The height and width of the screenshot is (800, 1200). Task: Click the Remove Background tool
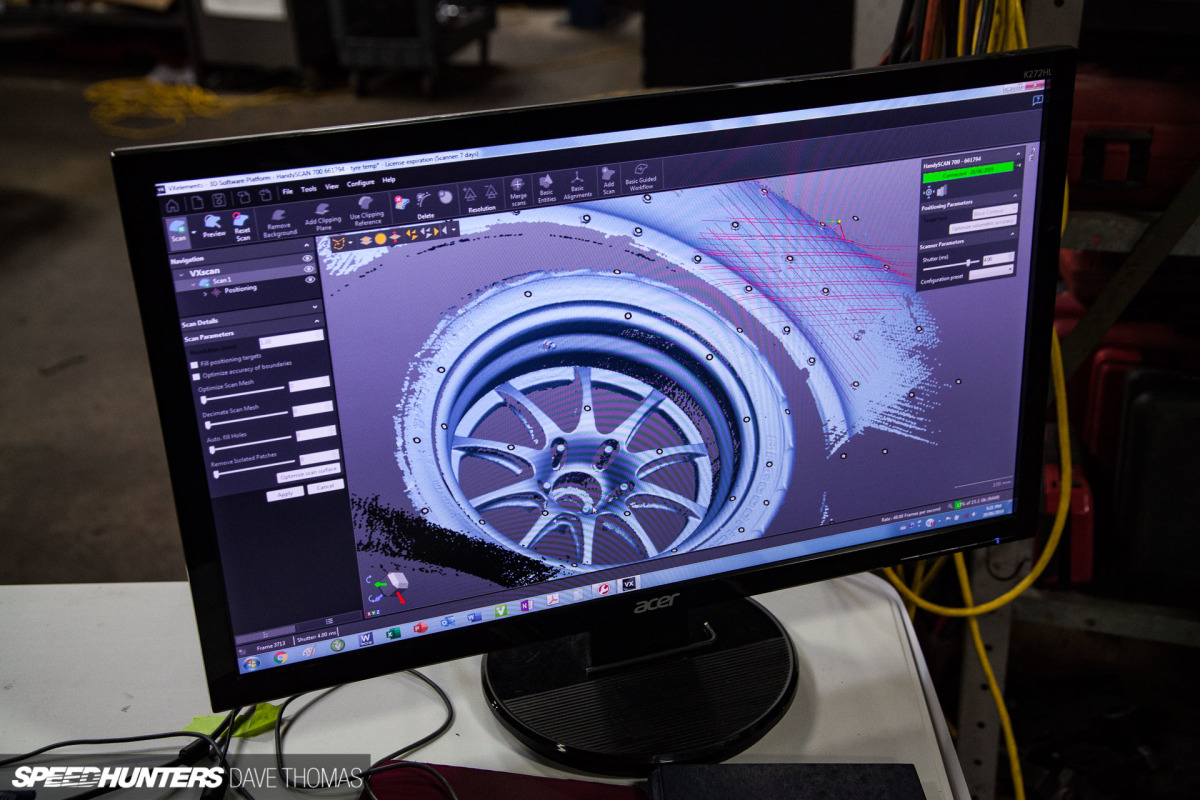(x=280, y=222)
